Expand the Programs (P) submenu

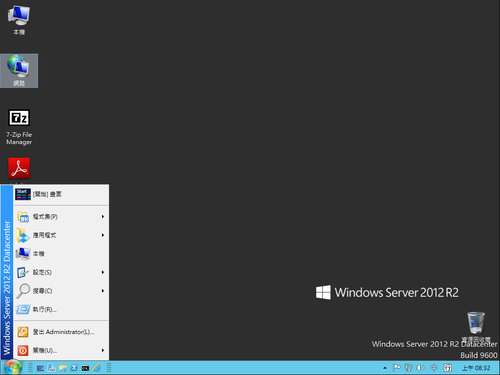pyautogui.click(x=61, y=217)
